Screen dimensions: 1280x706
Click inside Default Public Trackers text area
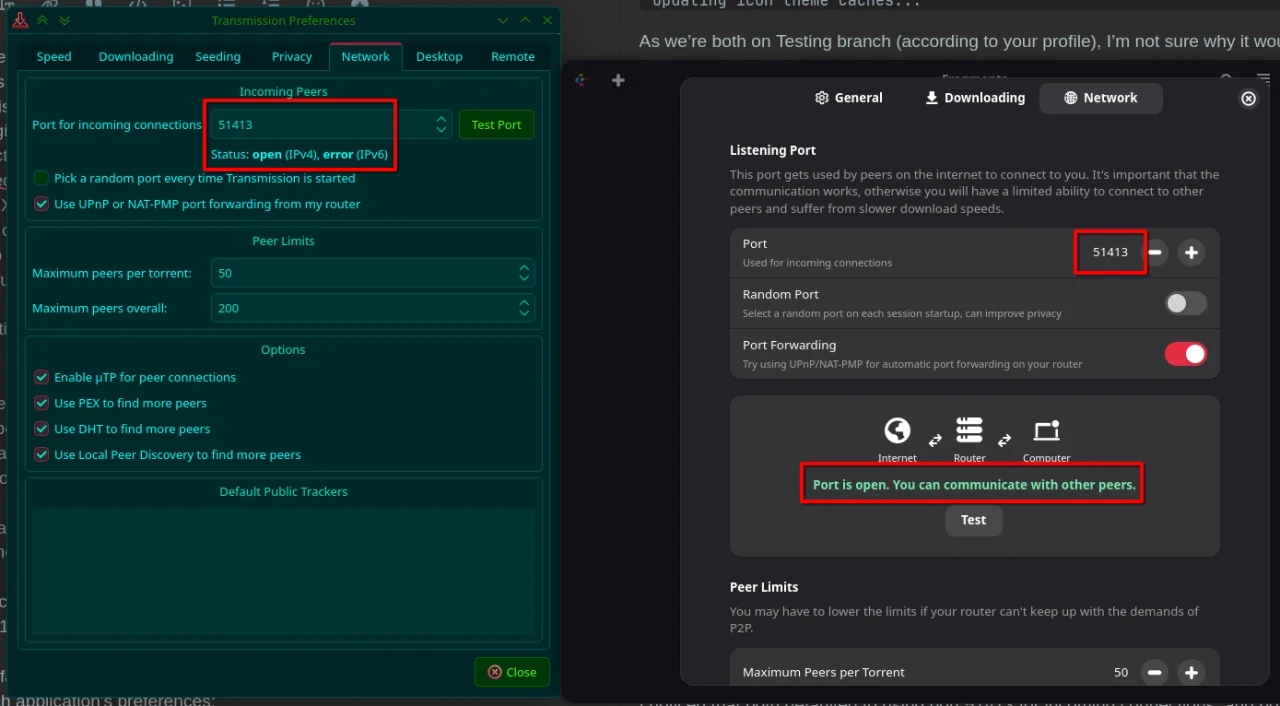click(283, 570)
